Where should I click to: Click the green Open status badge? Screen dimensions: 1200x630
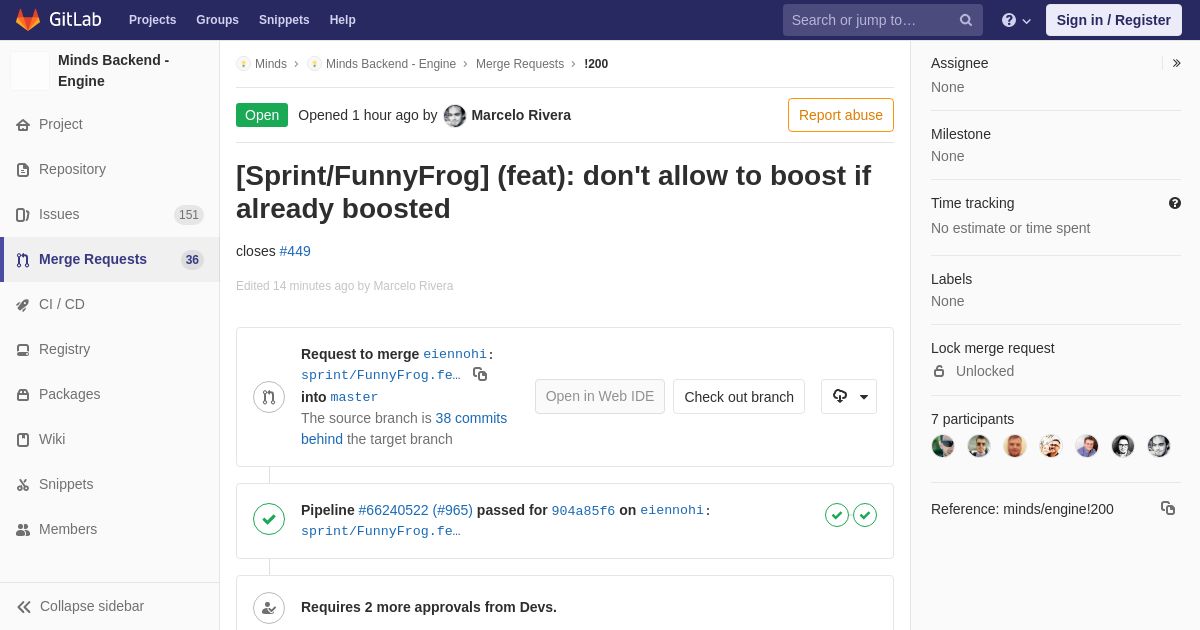[x=262, y=115]
